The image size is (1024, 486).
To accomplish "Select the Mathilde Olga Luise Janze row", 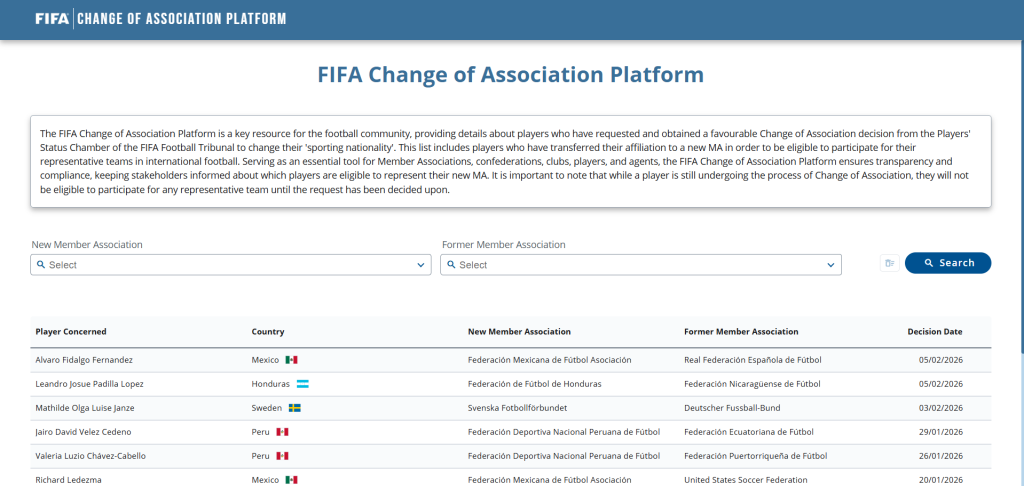I will pos(84,408).
